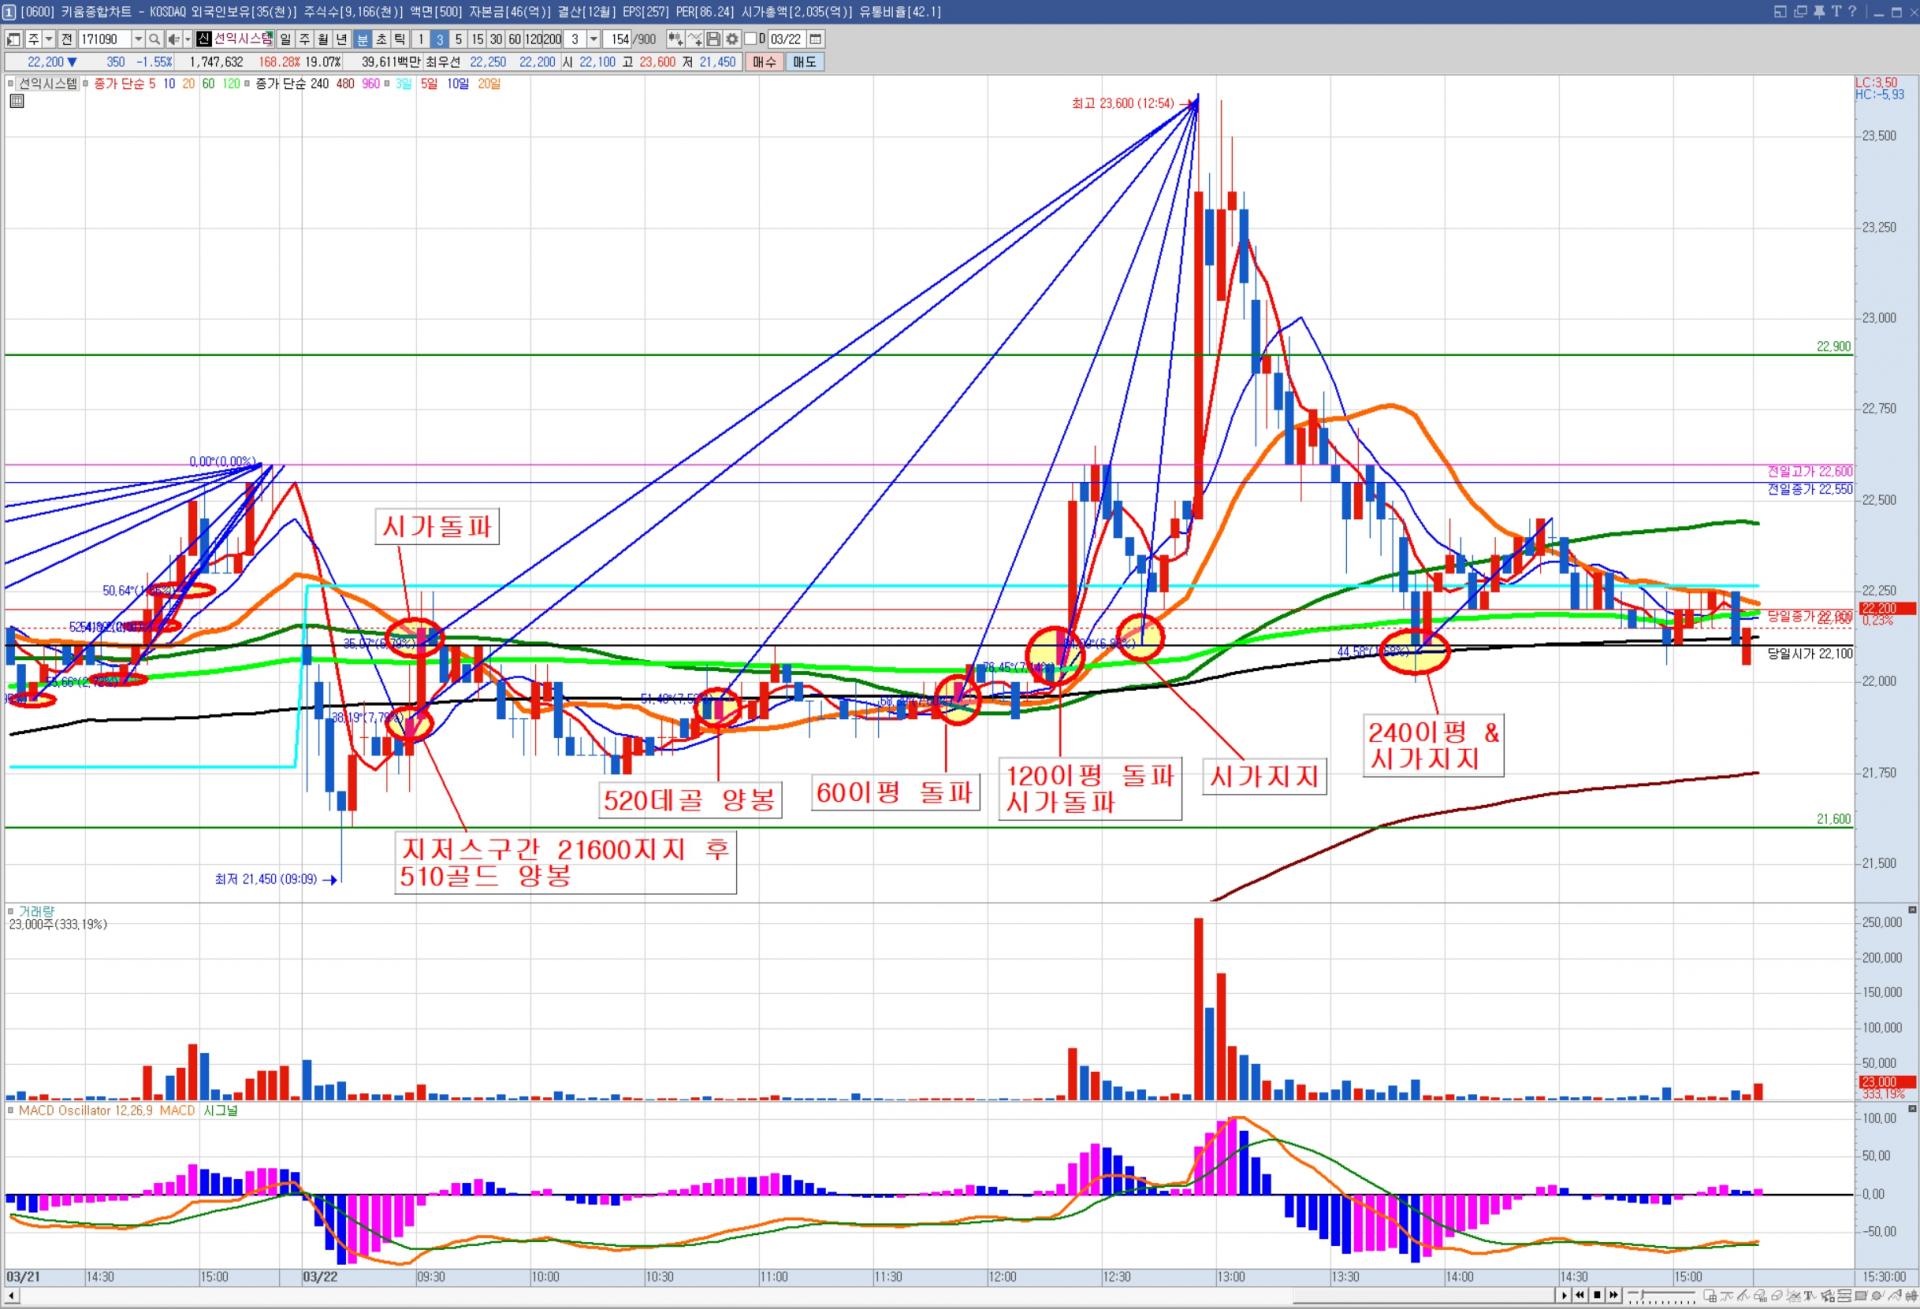Open chart settings gear icon
This screenshot has width=1920, height=1309.
point(732,39)
